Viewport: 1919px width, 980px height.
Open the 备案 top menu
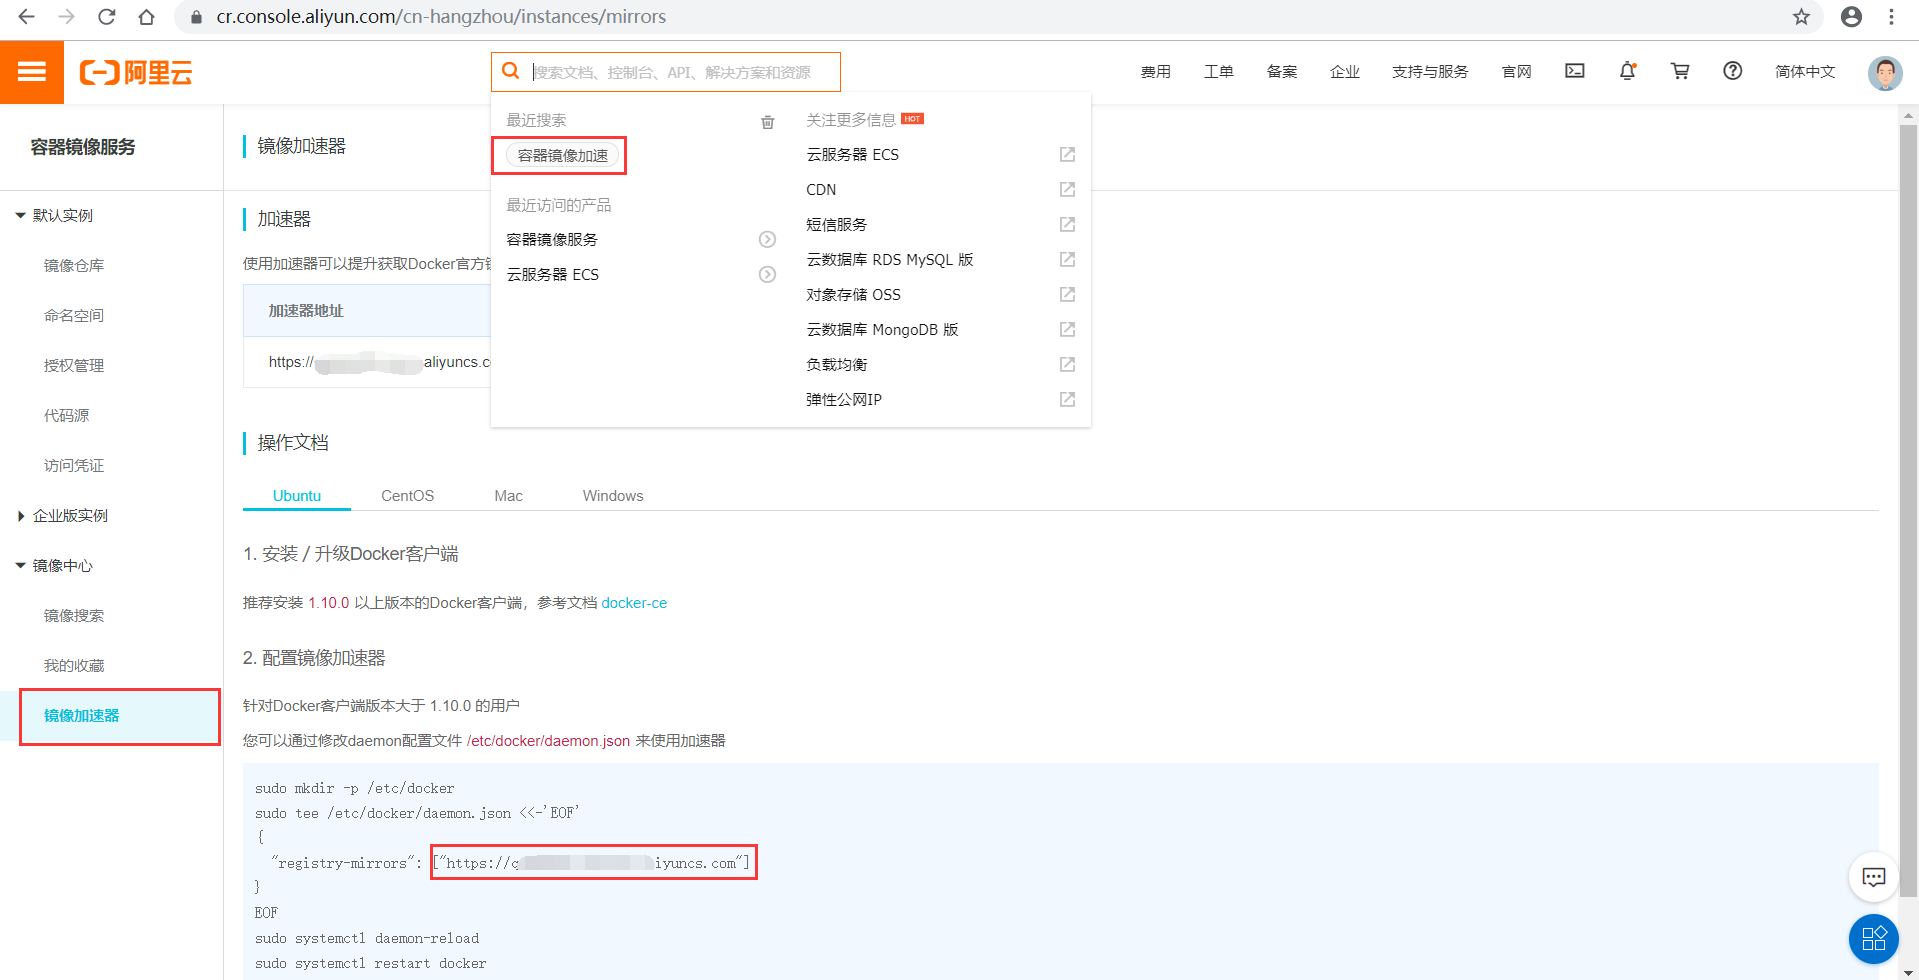1282,71
